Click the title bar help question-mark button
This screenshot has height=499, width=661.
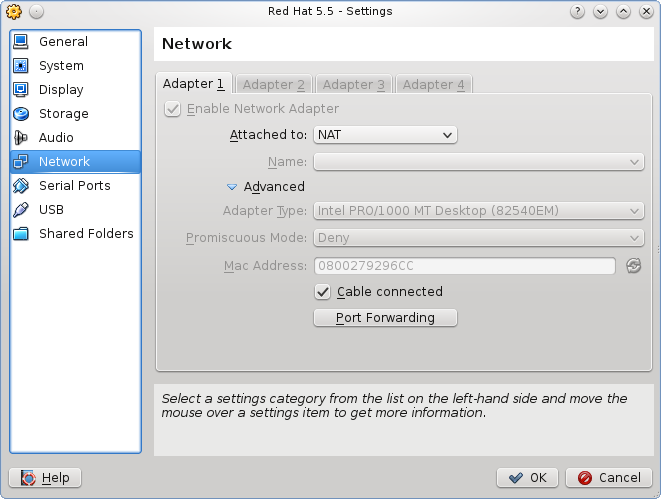577,11
